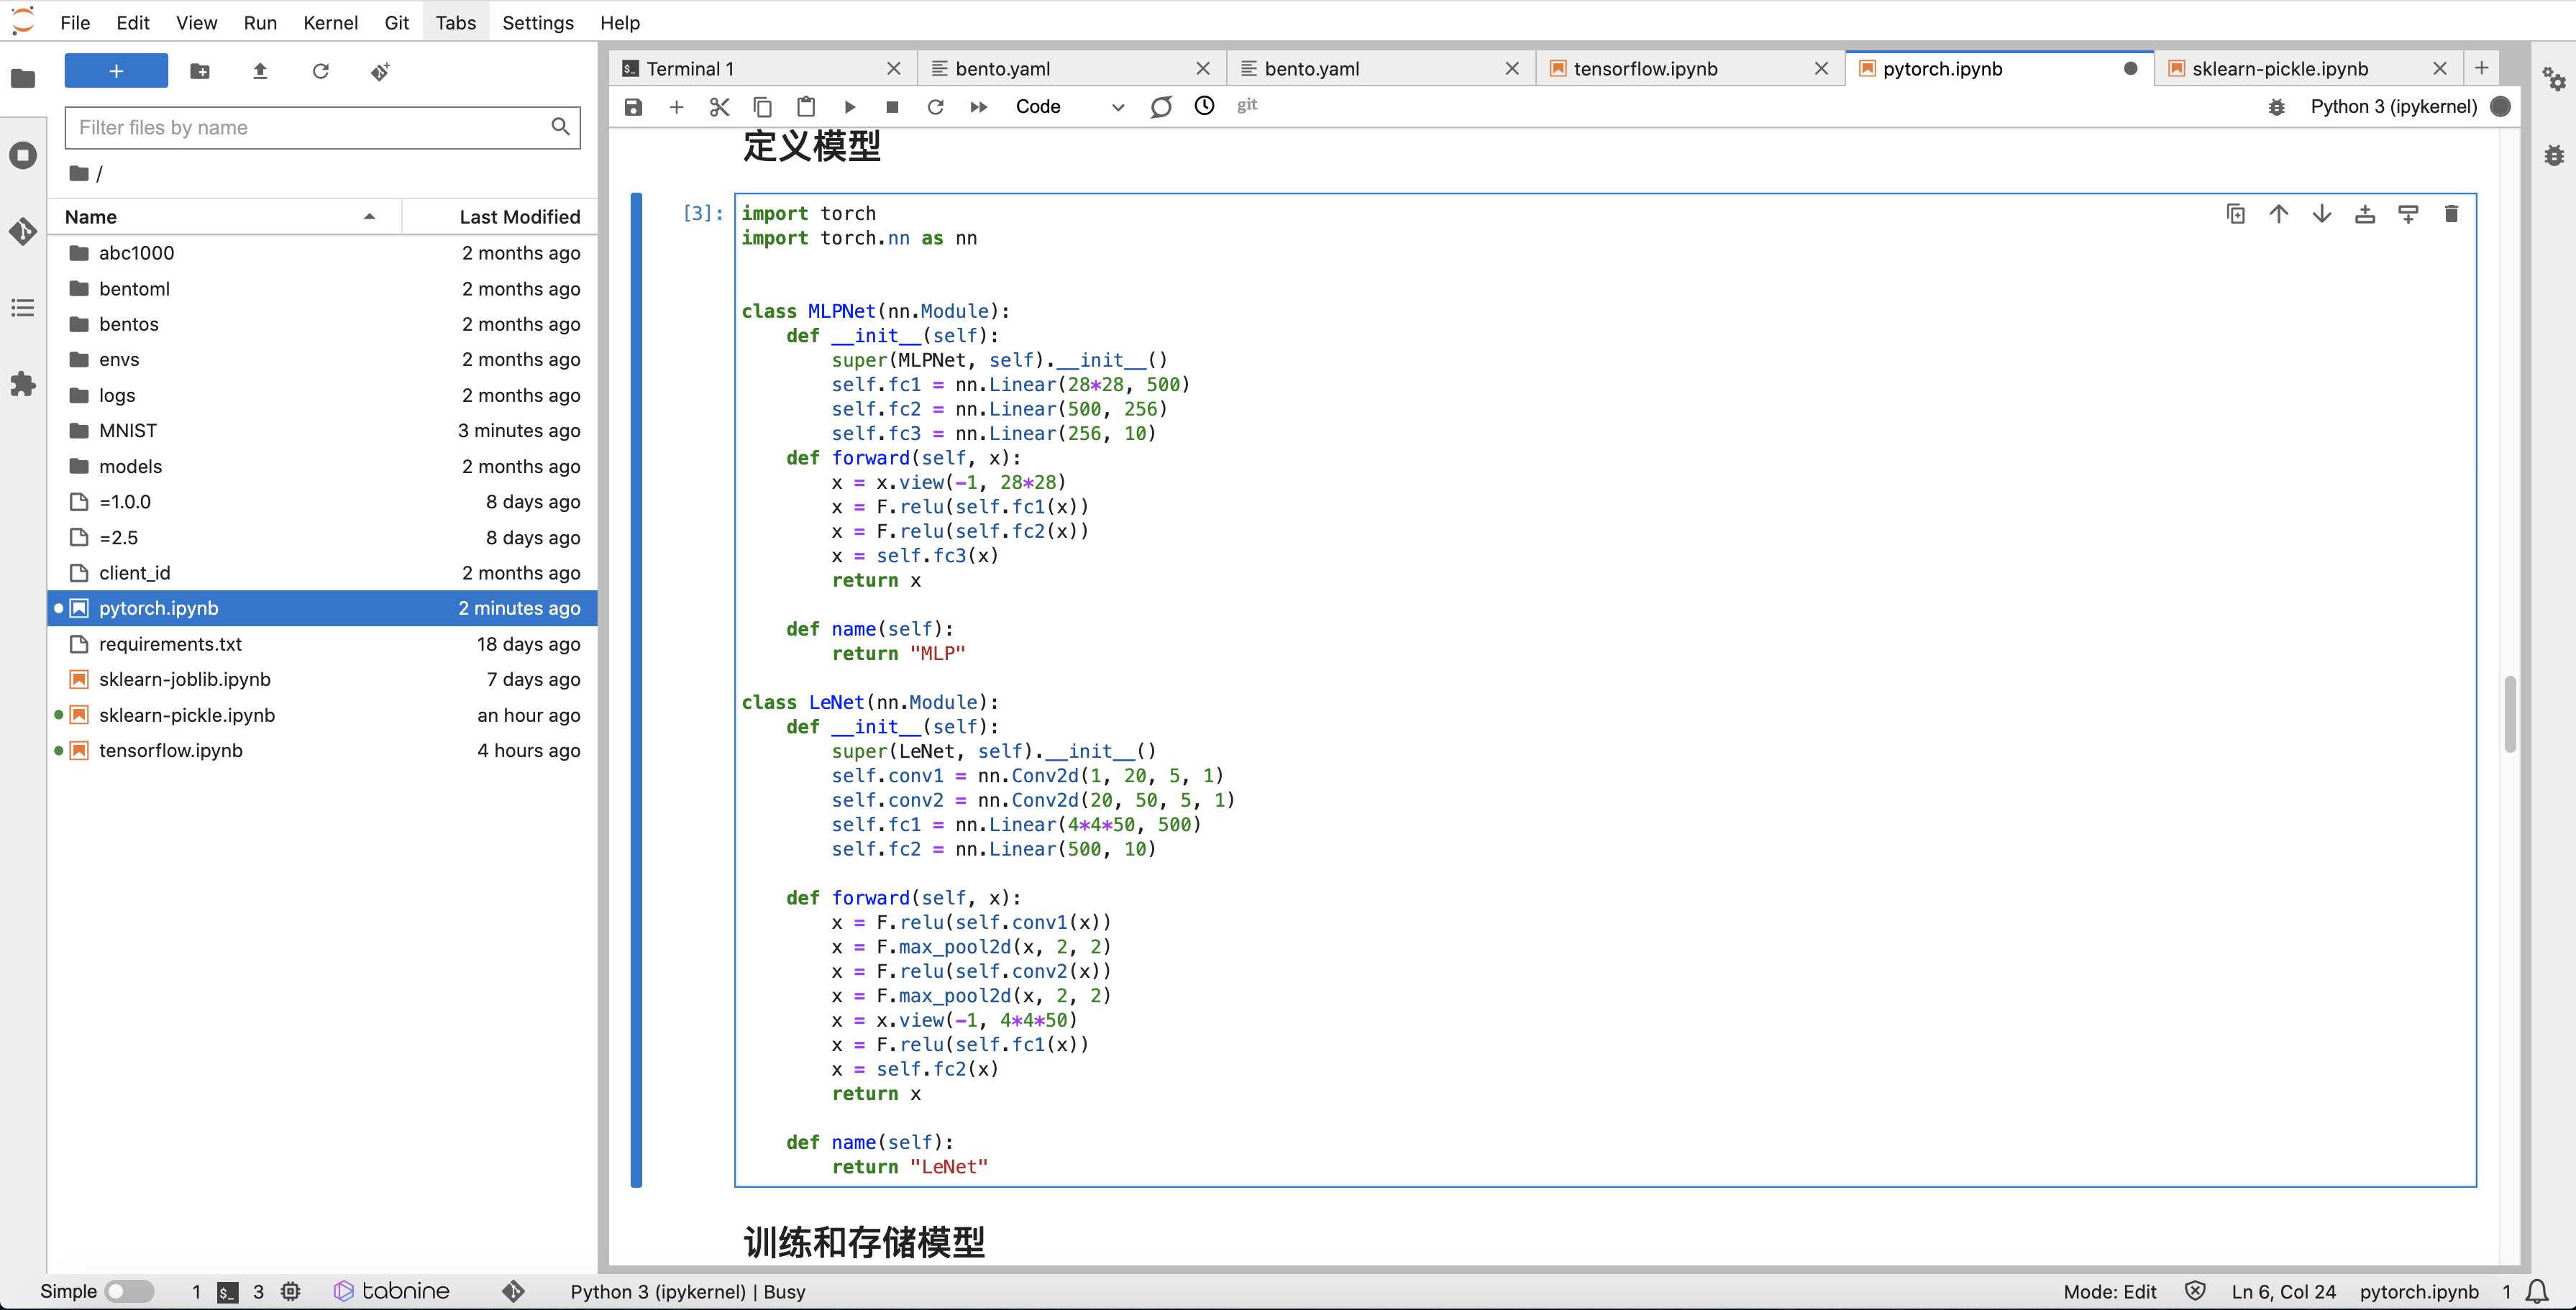This screenshot has width=2576, height=1310.
Task: Save the notebook with the save icon
Action: click(633, 107)
